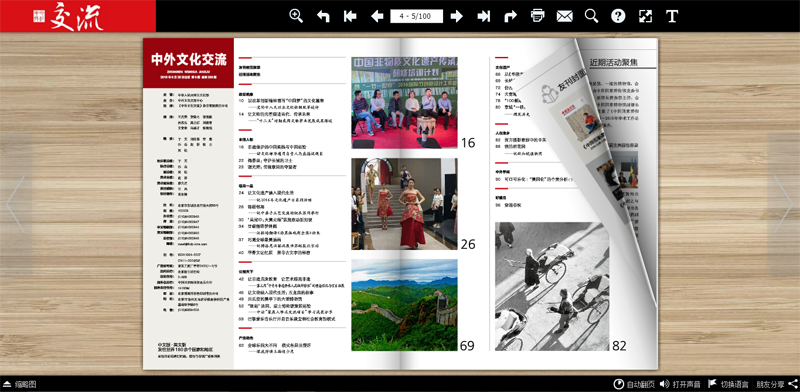This screenshot has width=800, height=392.
Task: Click the 近期活动聚焦 heading on turning page
Action: 614,63
